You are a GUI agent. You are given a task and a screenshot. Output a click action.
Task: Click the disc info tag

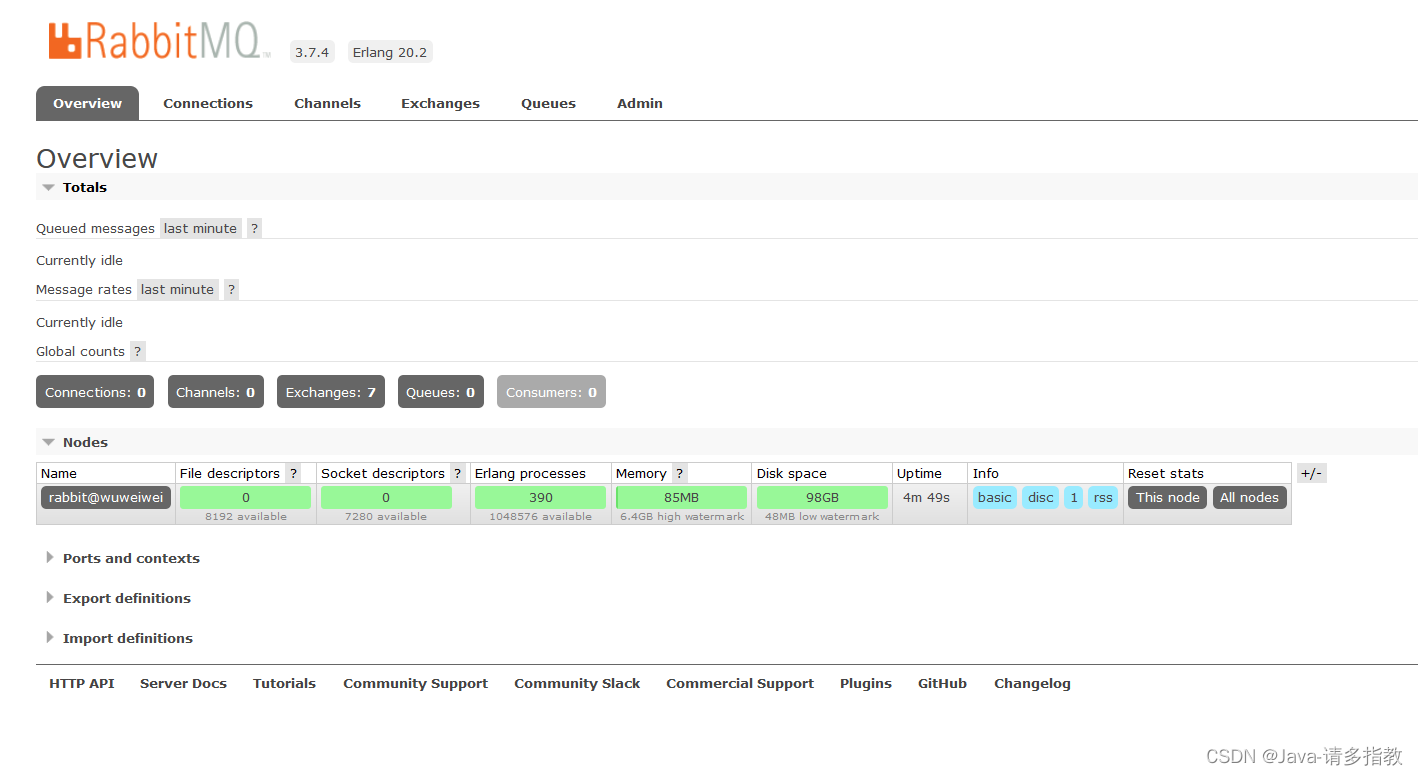click(x=1040, y=497)
